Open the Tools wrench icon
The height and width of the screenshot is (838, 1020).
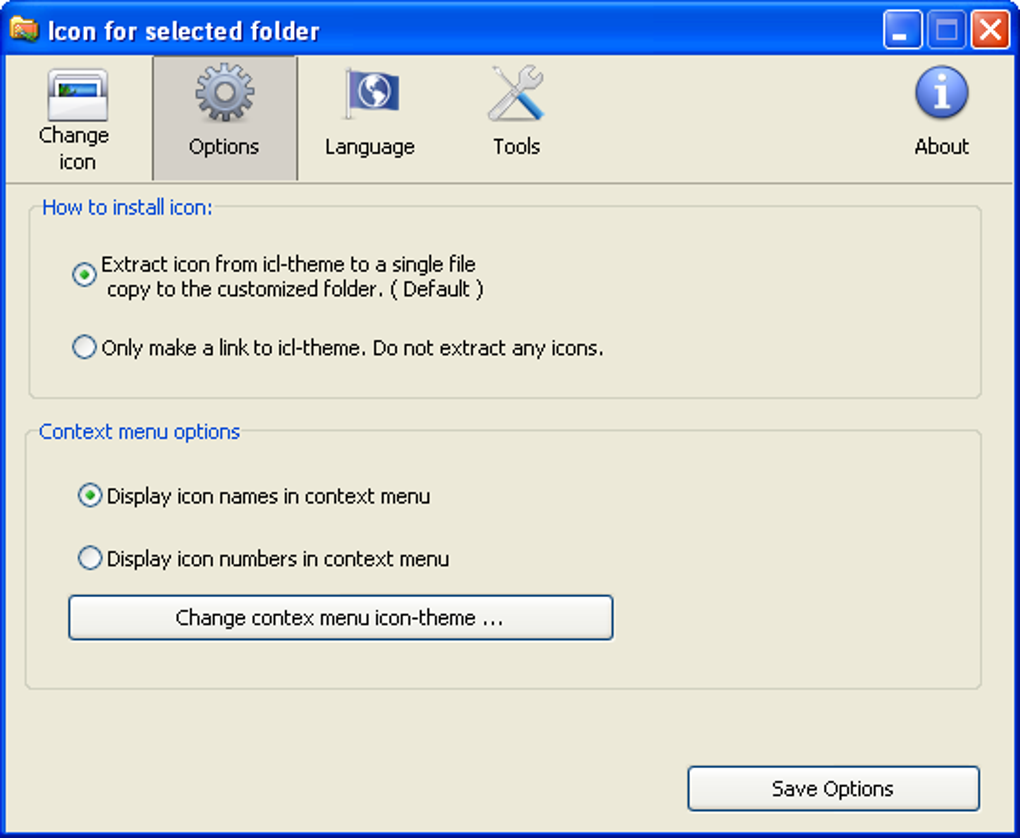pos(517,93)
